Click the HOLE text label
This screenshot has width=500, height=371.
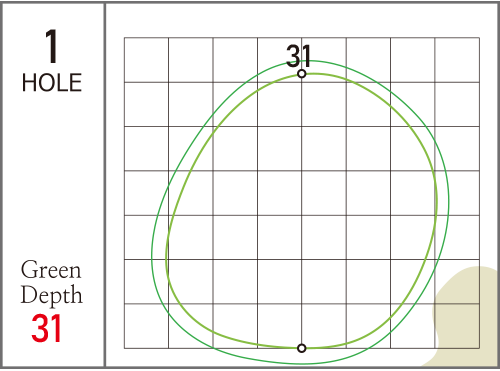52,82
